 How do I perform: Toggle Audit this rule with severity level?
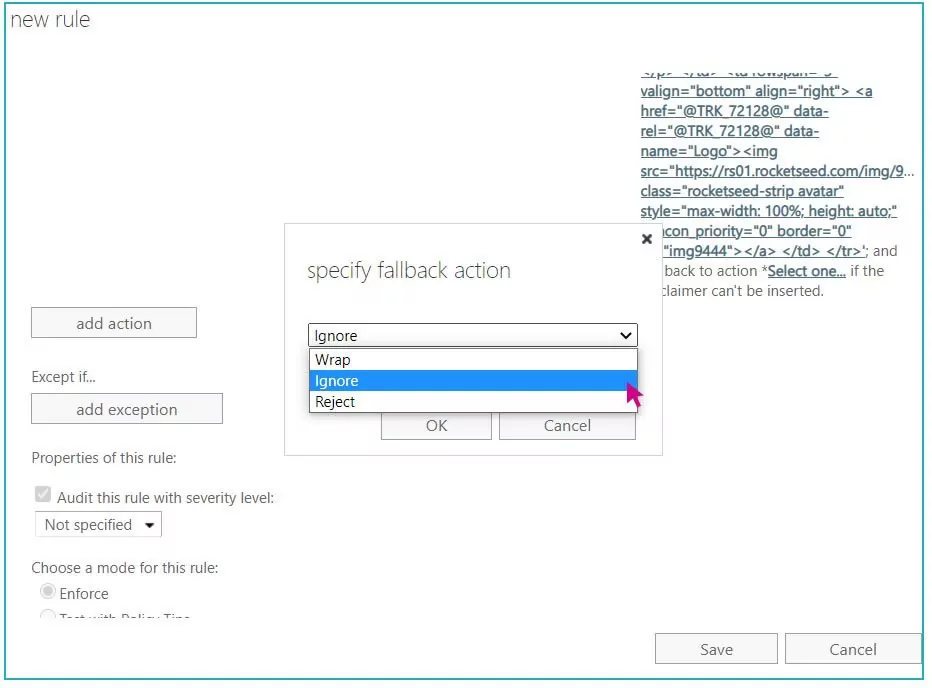[x=43, y=494]
